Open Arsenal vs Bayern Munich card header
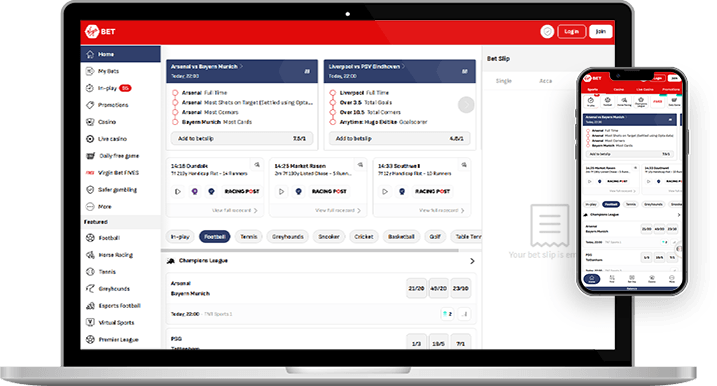Screen dimensions: 717x386 [x=242, y=71]
